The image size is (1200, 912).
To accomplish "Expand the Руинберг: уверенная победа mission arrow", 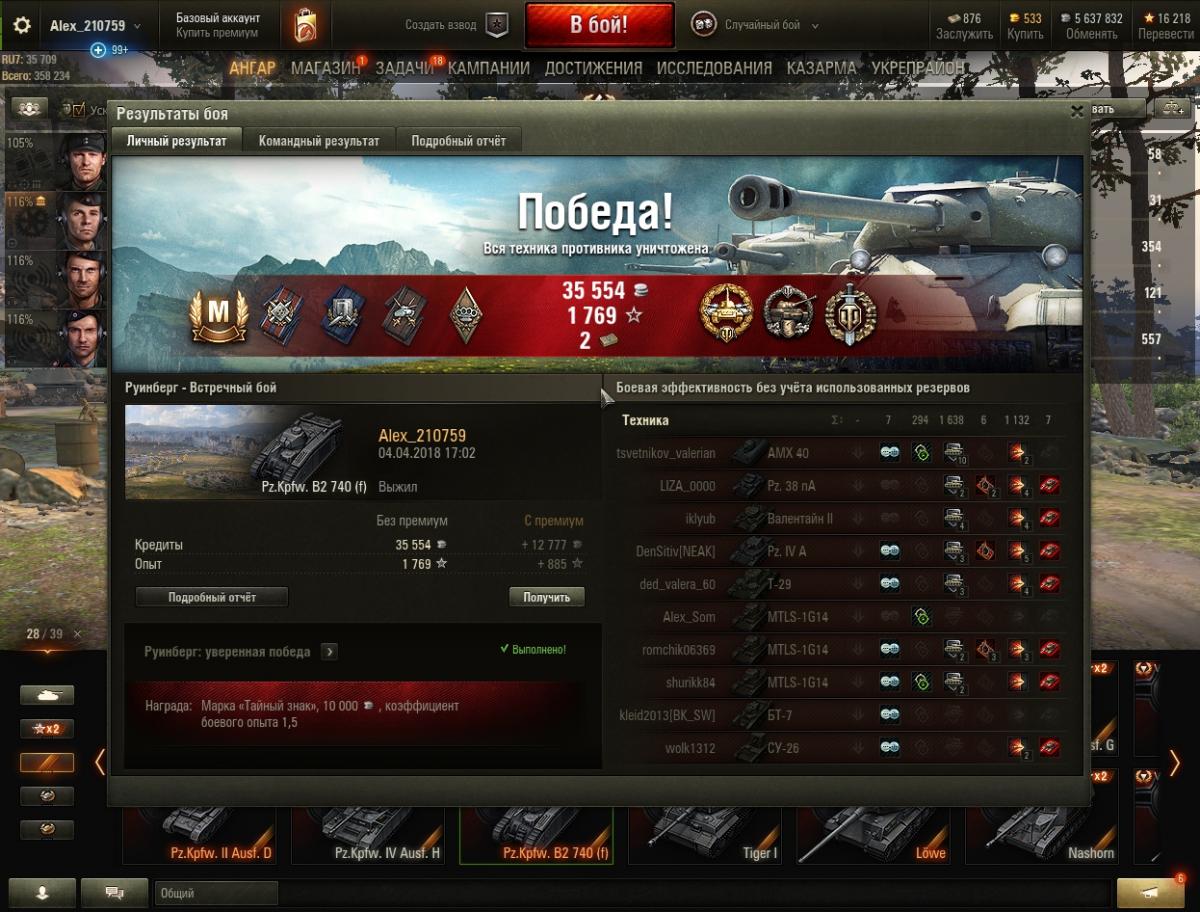I will [330, 652].
